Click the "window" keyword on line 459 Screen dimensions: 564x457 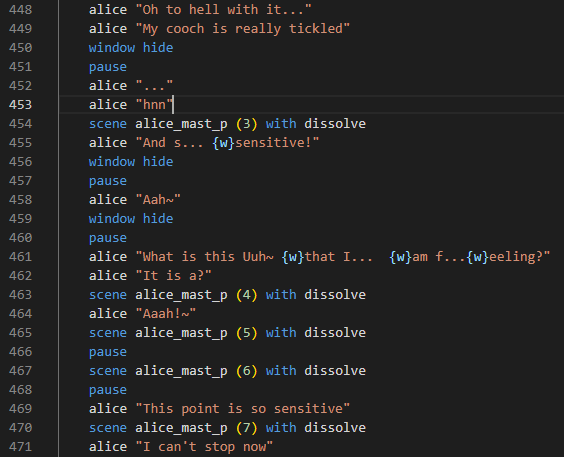(112, 219)
